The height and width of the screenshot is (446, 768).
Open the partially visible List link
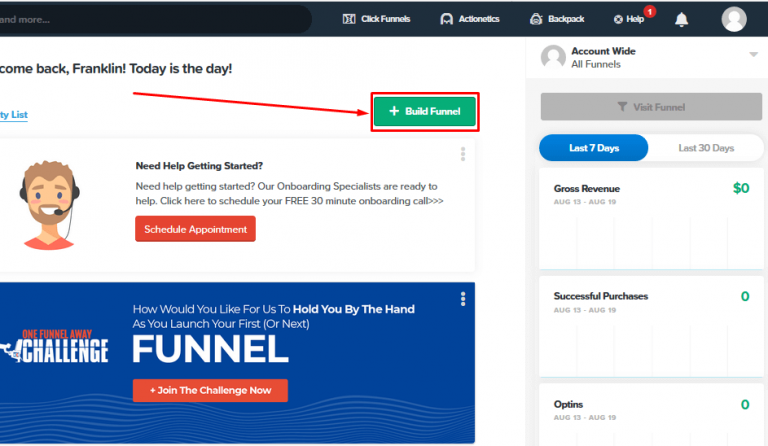pos(14,115)
